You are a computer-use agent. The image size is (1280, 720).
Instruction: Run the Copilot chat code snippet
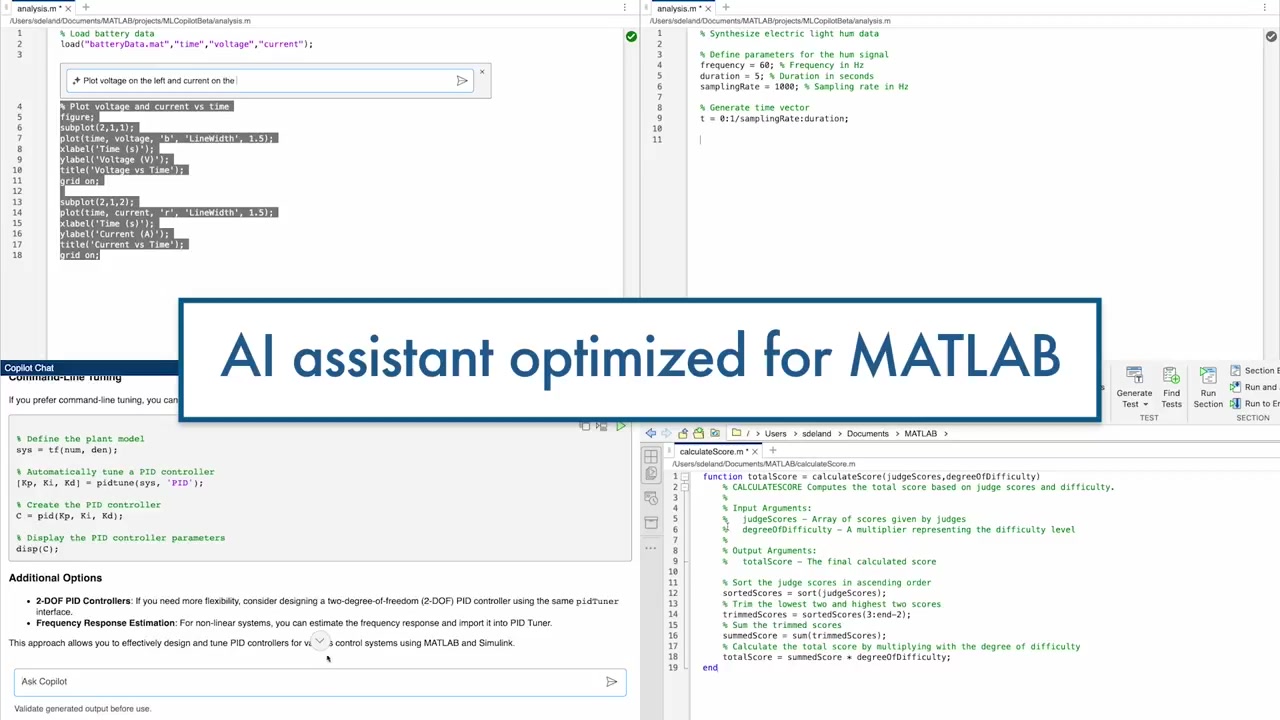point(620,427)
